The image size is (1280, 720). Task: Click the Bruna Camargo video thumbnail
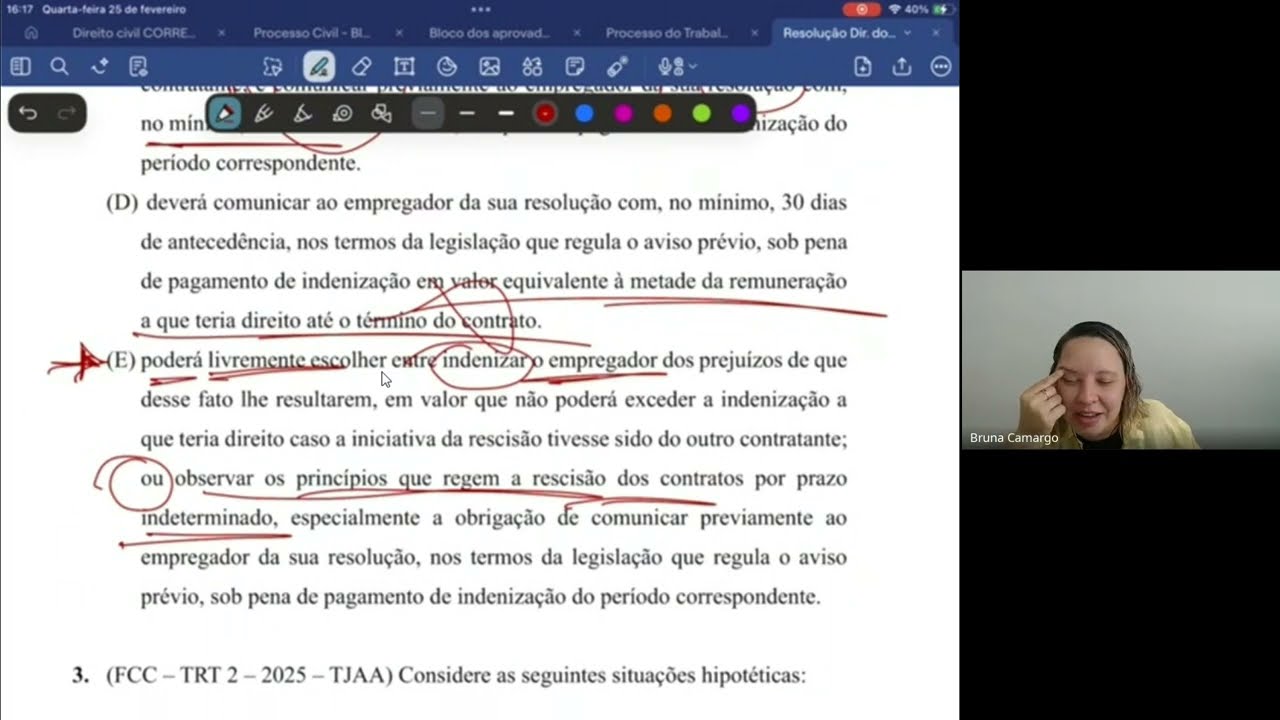(x=1120, y=360)
